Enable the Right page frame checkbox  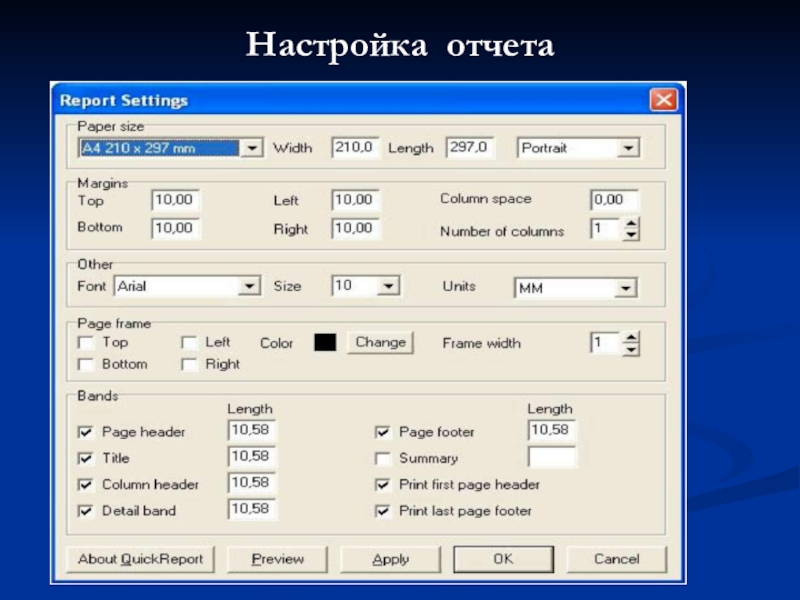(189, 364)
